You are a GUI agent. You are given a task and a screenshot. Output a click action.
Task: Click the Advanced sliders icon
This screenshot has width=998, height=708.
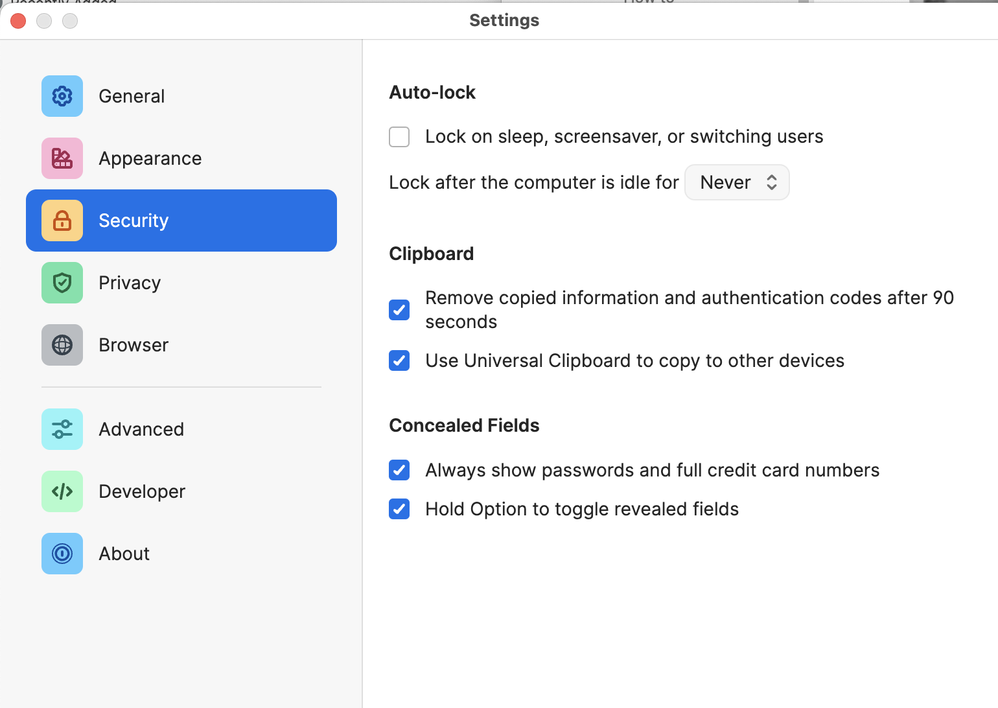click(x=62, y=429)
